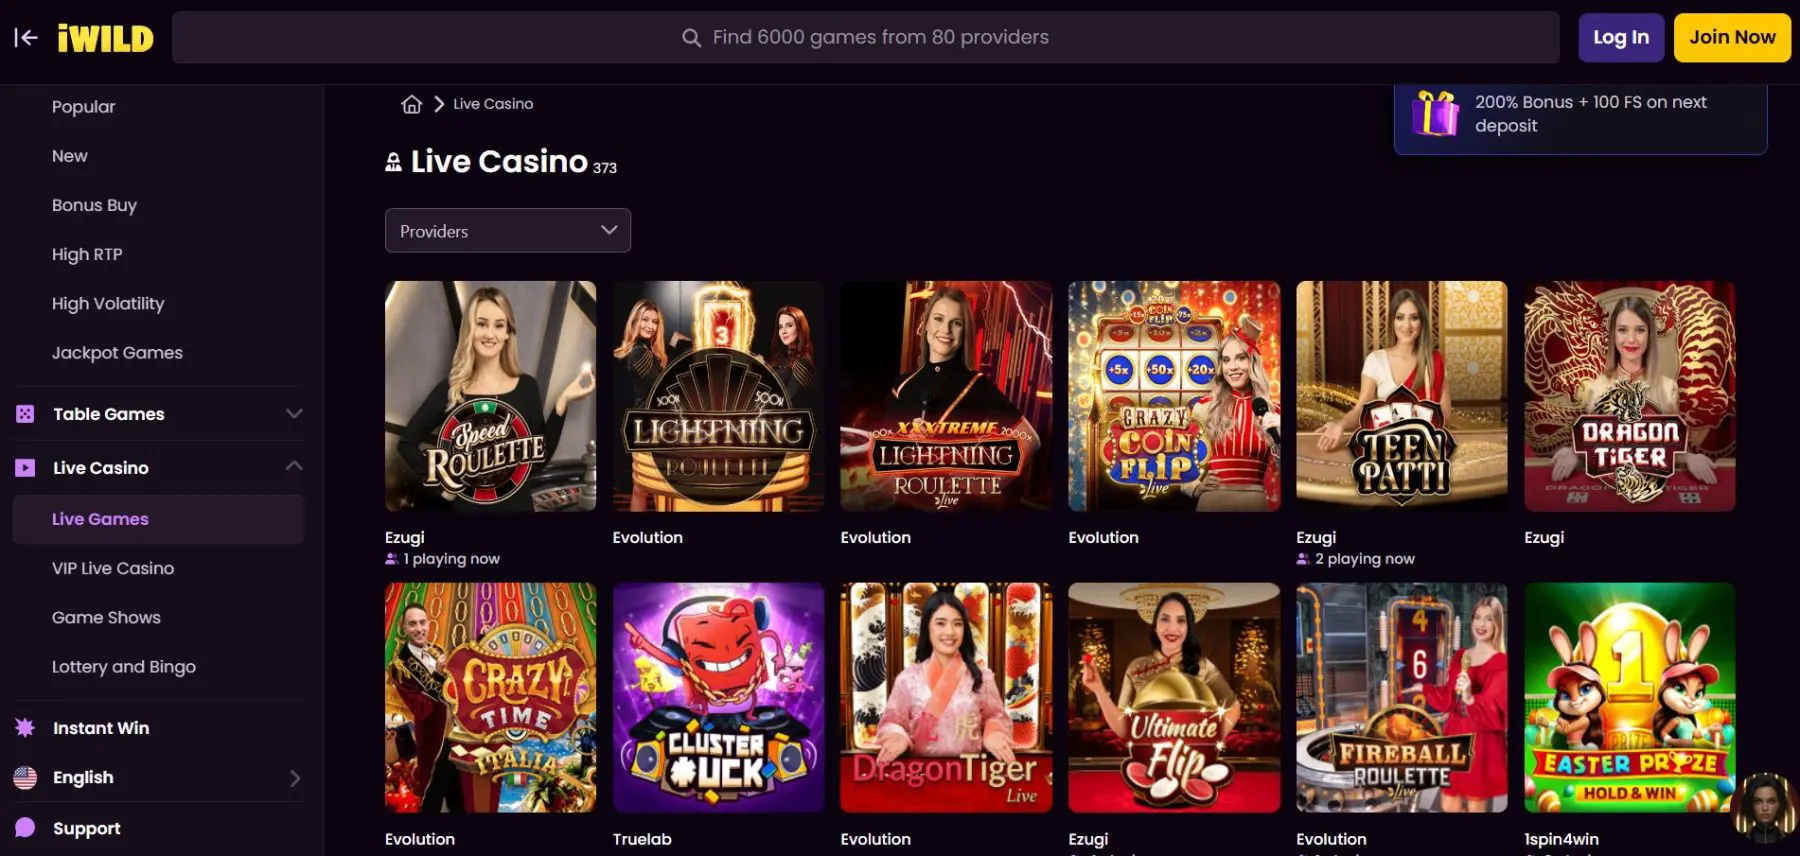The image size is (1800, 856).
Task: Expand the English language chevron
Action: (x=295, y=778)
